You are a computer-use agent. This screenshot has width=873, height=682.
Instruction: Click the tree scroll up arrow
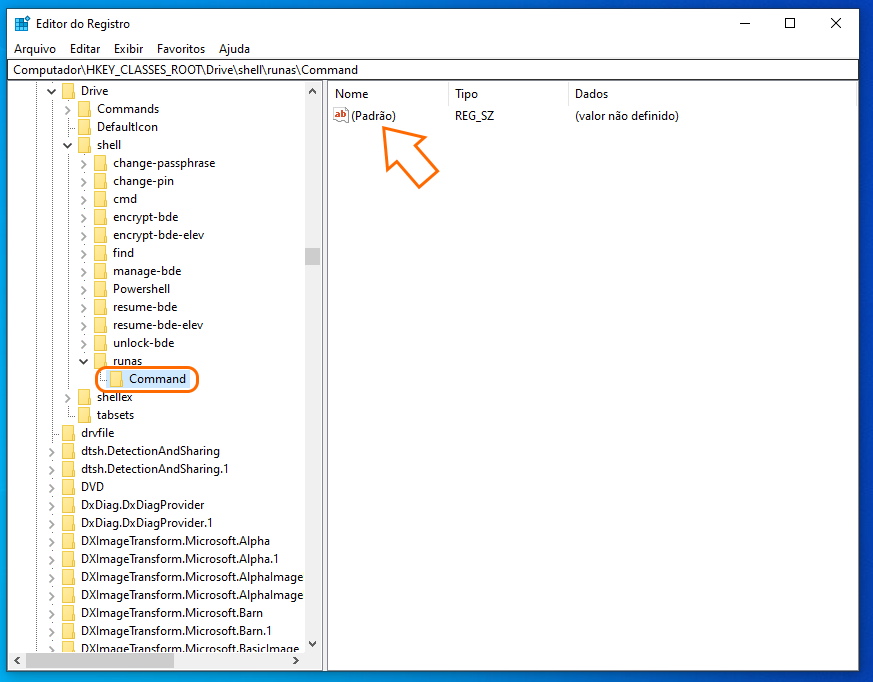[x=312, y=91]
